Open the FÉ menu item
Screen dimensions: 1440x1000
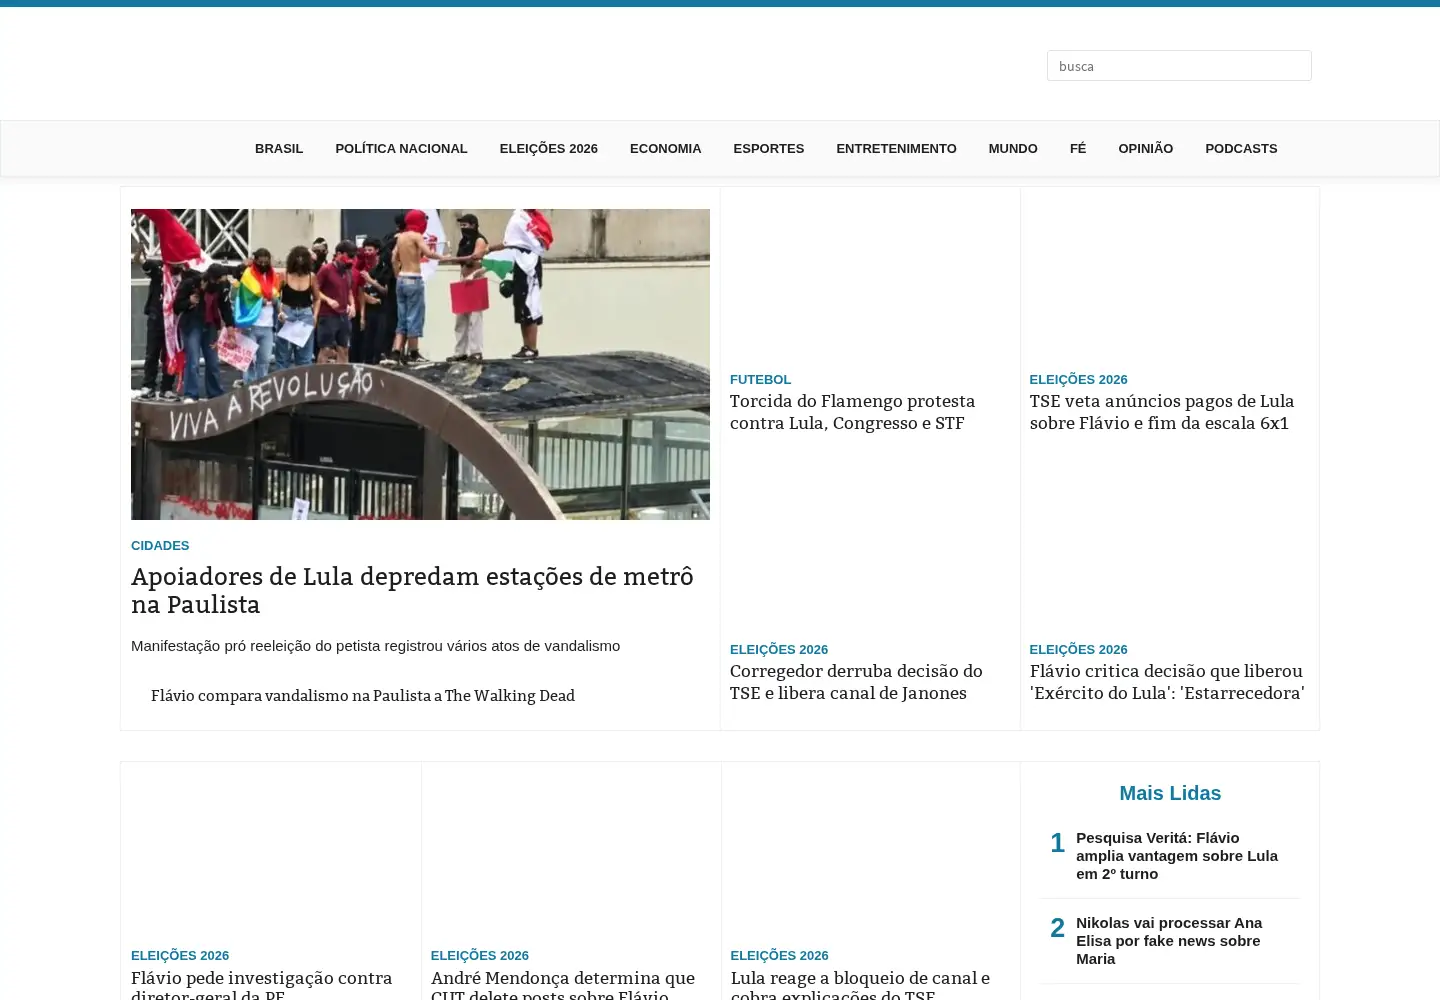pos(1077,148)
